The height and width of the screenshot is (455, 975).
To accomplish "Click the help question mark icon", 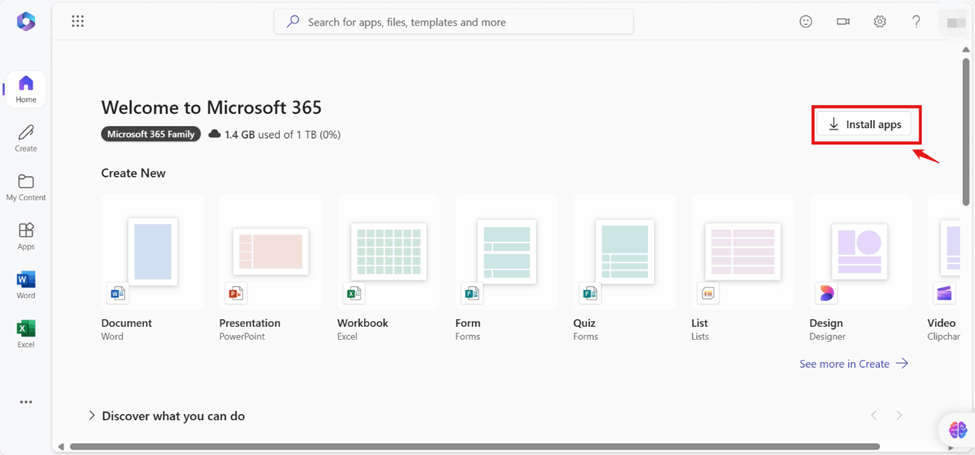I will pos(916,22).
